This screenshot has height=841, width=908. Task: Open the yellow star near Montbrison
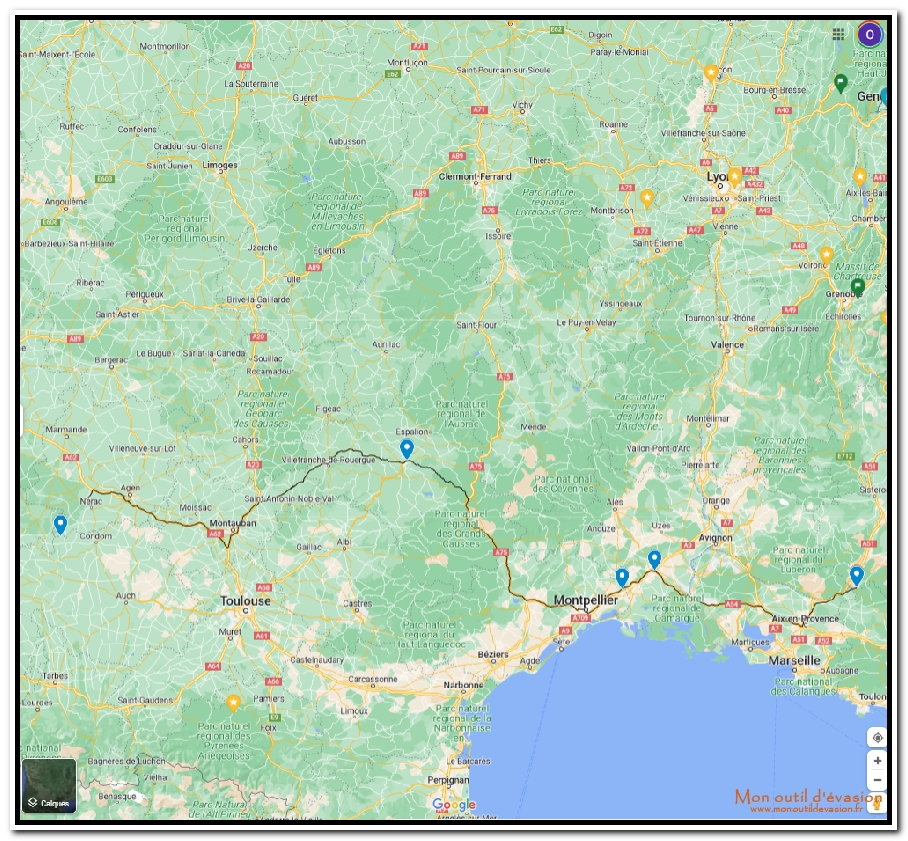coord(647,198)
